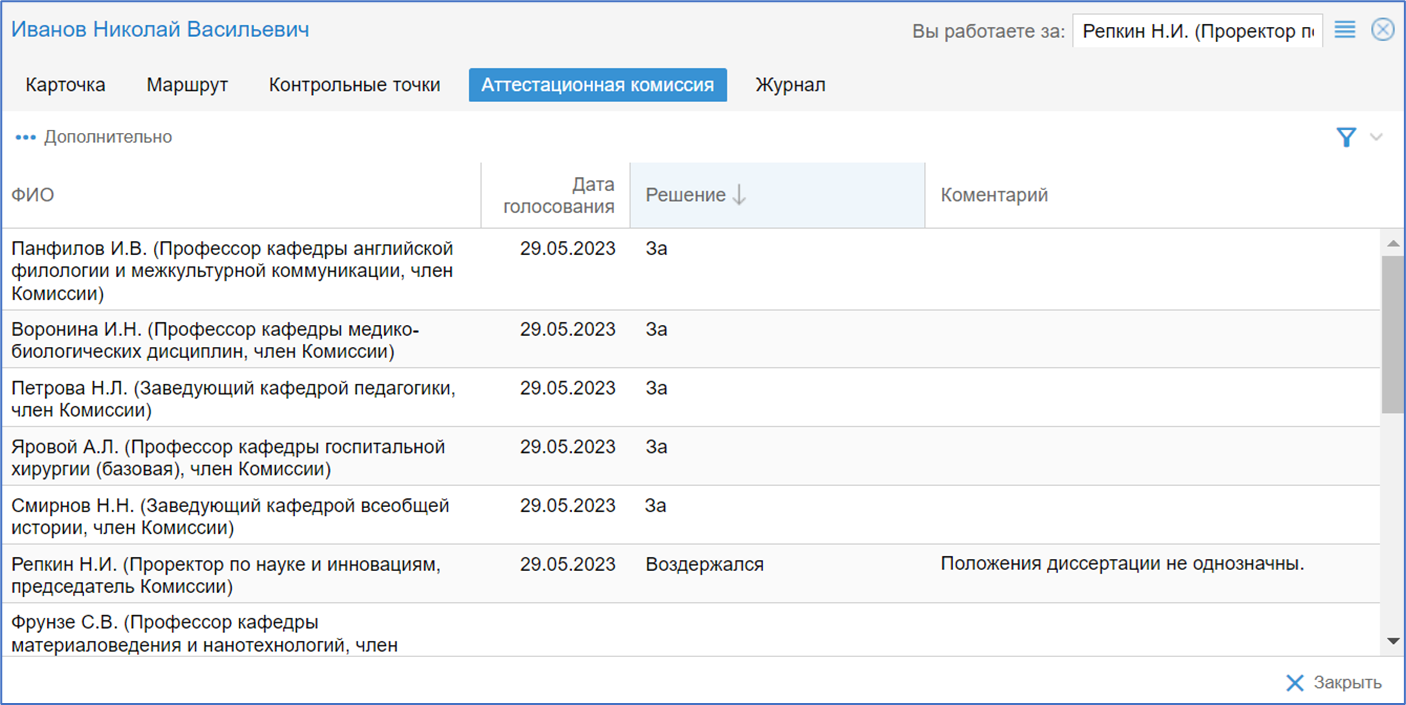The image size is (1406, 705).
Task: Click the scrollbar down arrow
Action: (x=1393, y=641)
